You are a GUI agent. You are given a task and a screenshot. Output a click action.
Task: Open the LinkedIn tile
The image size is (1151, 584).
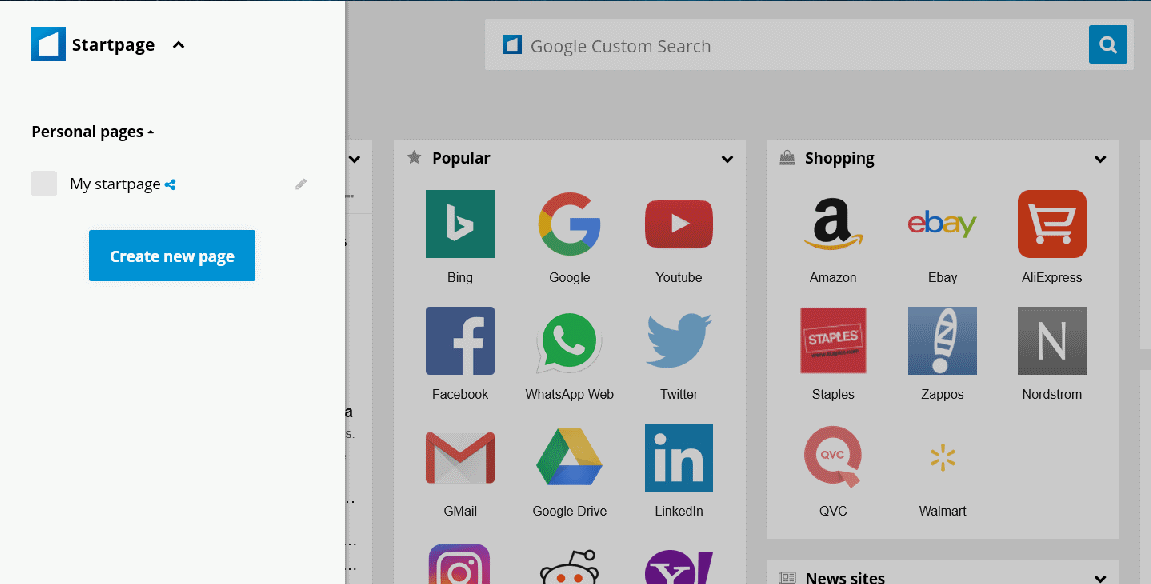coord(678,458)
